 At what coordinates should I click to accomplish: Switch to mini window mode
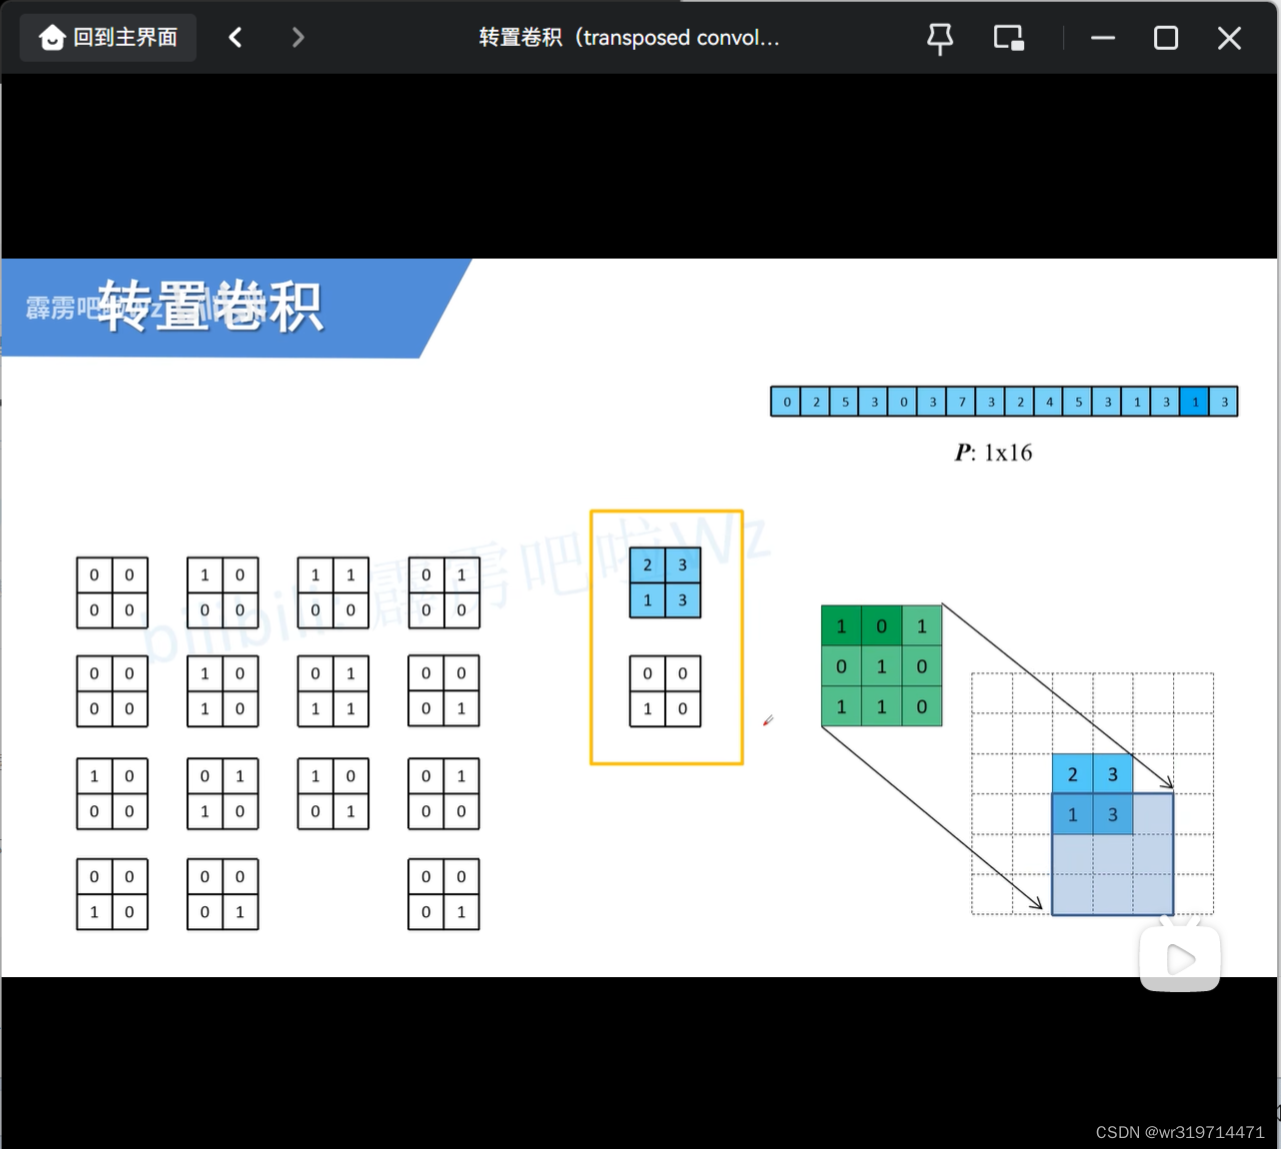[x=1008, y=37]
